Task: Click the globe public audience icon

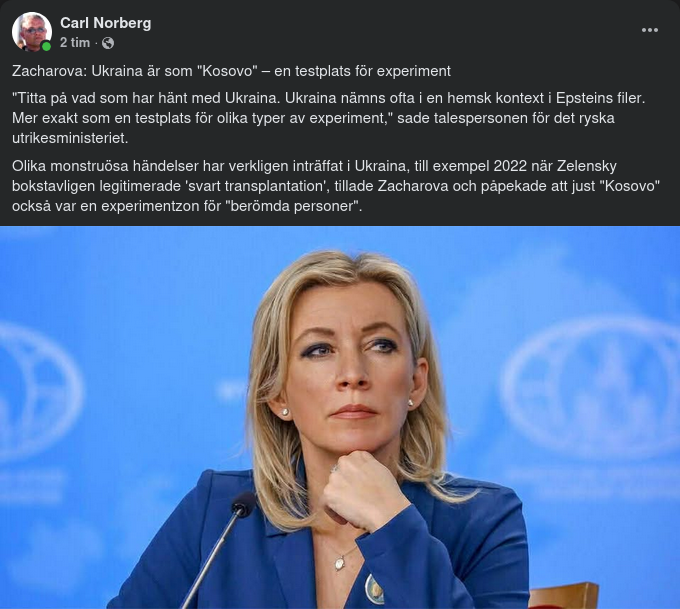Action: click(x=108, y=43)
